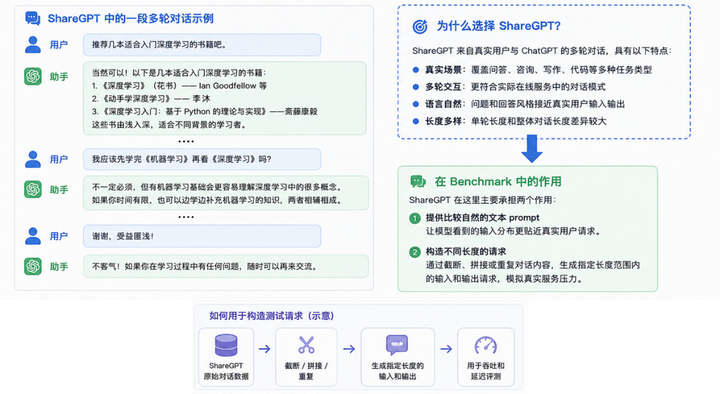Click the target icon beside 为什么选择 ShareGPT?
720x394 pixels.
point(420,27)
